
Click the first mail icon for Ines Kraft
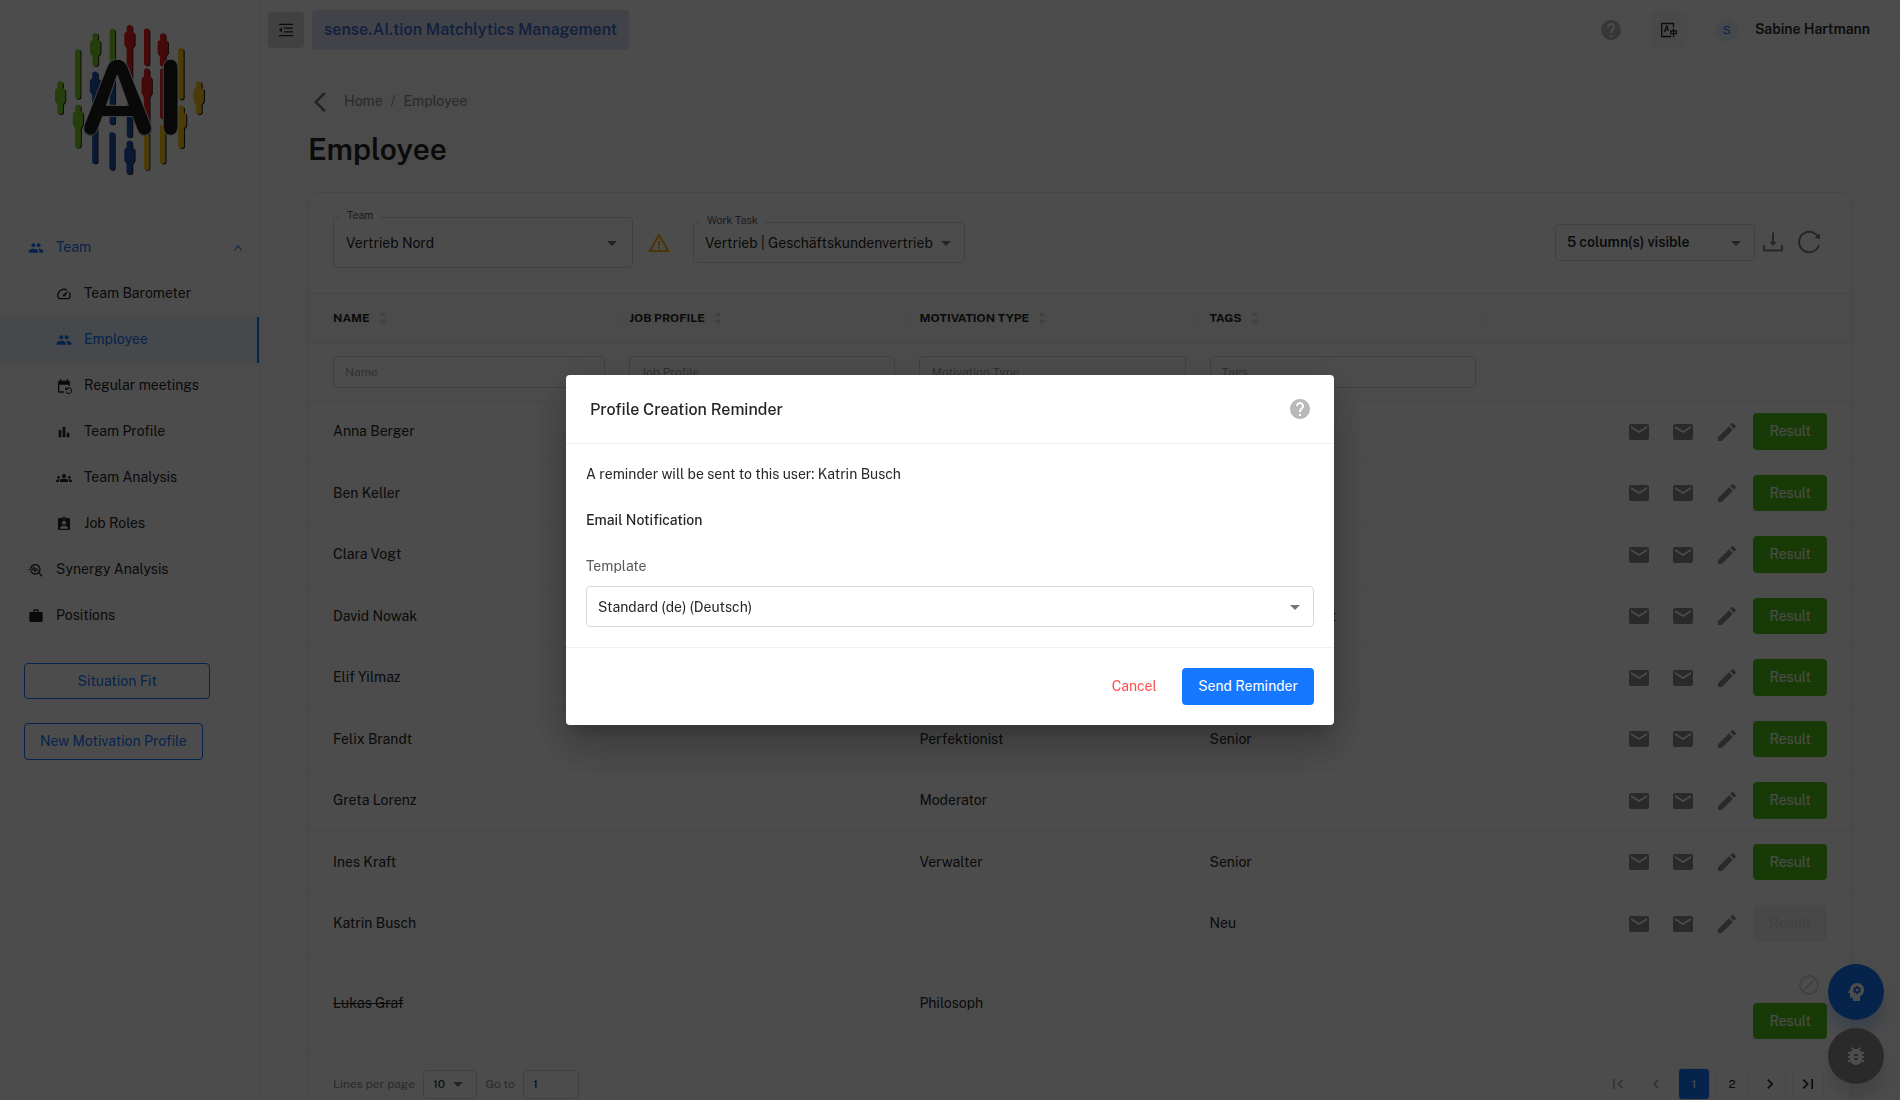pyautogui.click(x=1638, y=862)
